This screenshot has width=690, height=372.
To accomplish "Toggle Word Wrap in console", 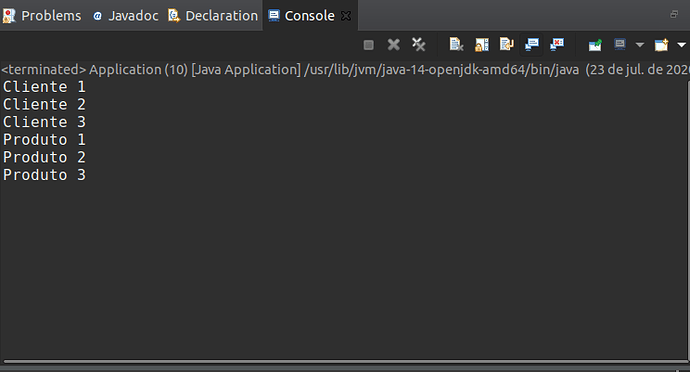I will tap(506, 44).
